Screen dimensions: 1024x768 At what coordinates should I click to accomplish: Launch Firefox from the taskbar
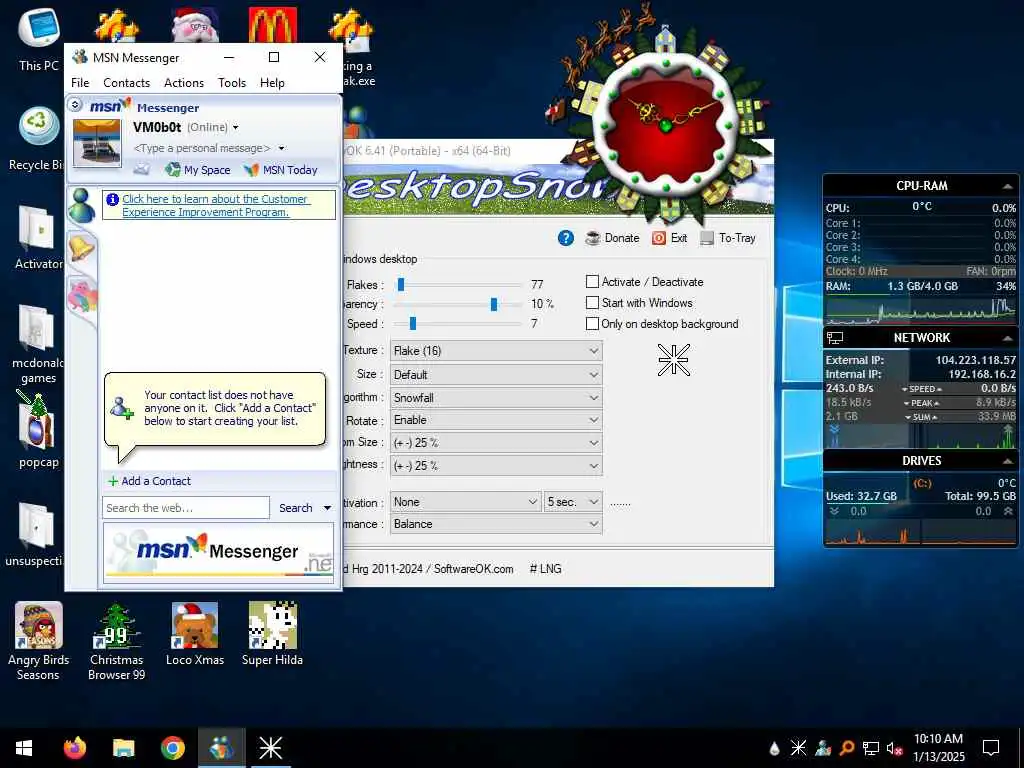[x=75, y=748]
